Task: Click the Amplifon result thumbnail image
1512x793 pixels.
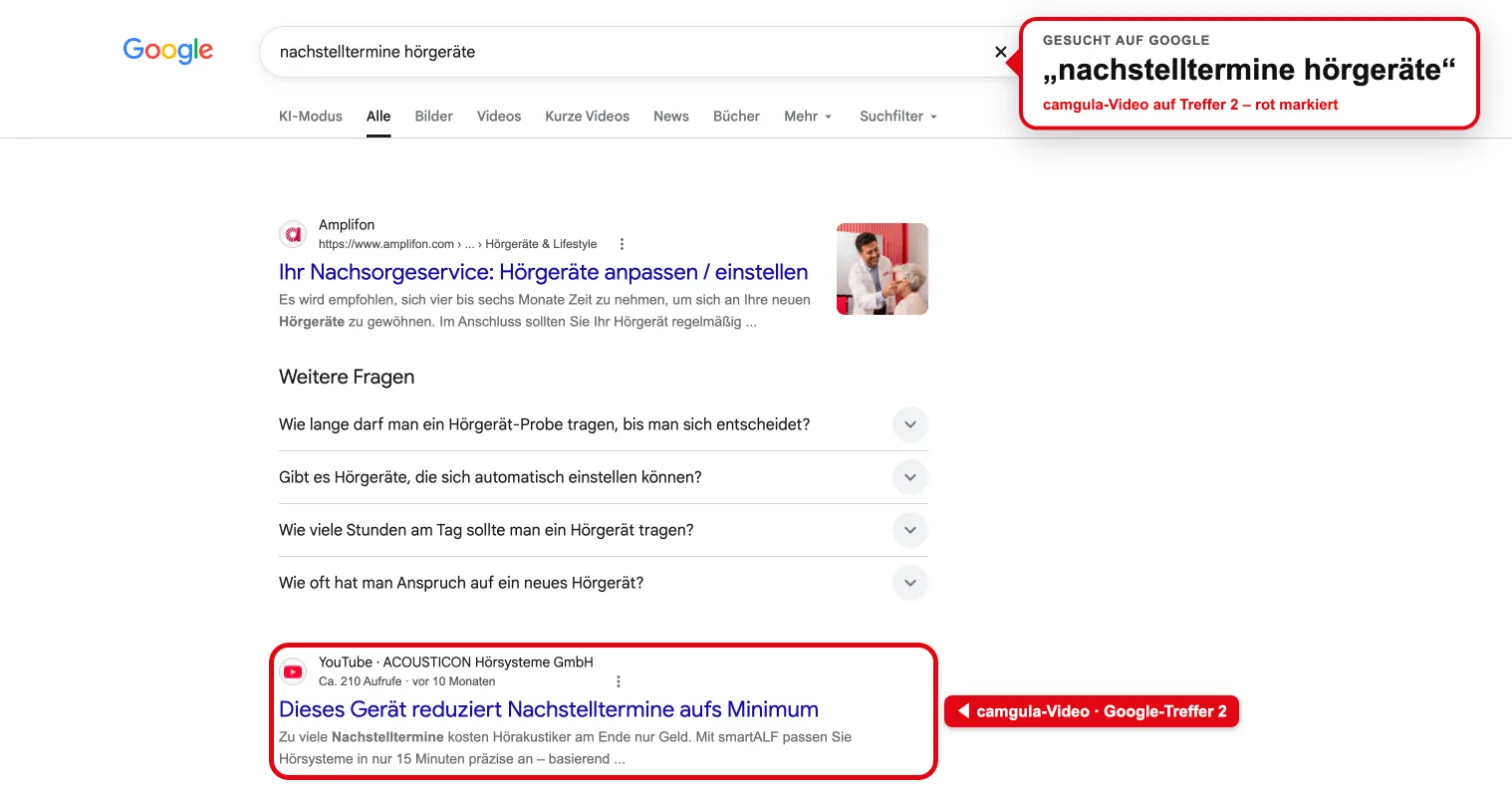Action: click(x=882, y=269)
